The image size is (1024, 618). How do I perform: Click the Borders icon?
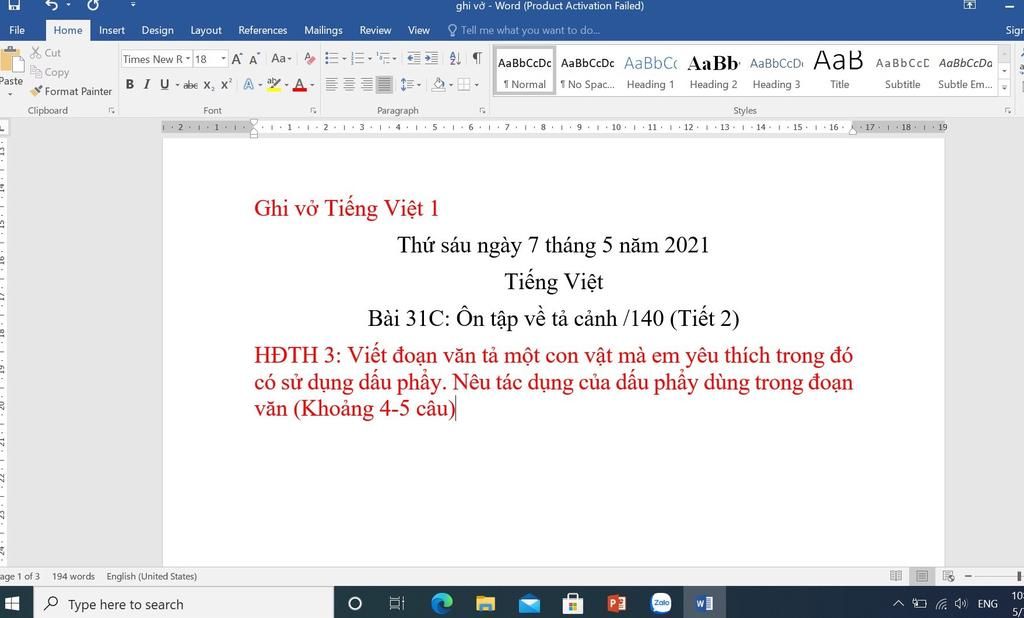pyautogui.click(x=464, y=84)
